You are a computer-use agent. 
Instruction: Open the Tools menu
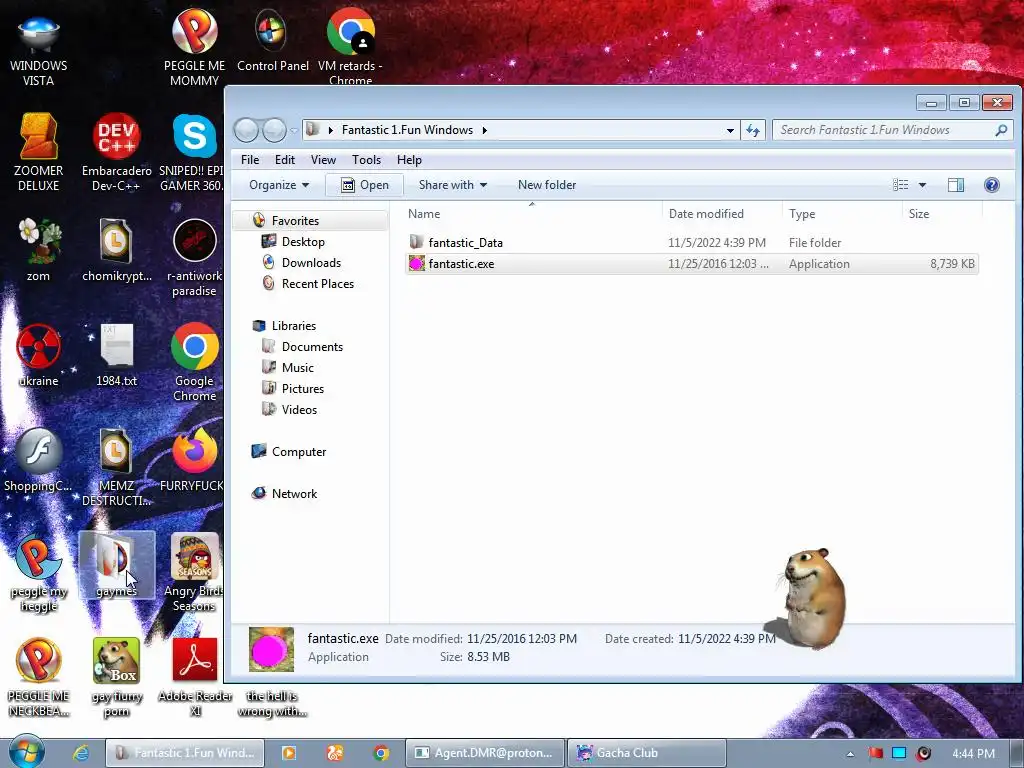pos(366,160)
